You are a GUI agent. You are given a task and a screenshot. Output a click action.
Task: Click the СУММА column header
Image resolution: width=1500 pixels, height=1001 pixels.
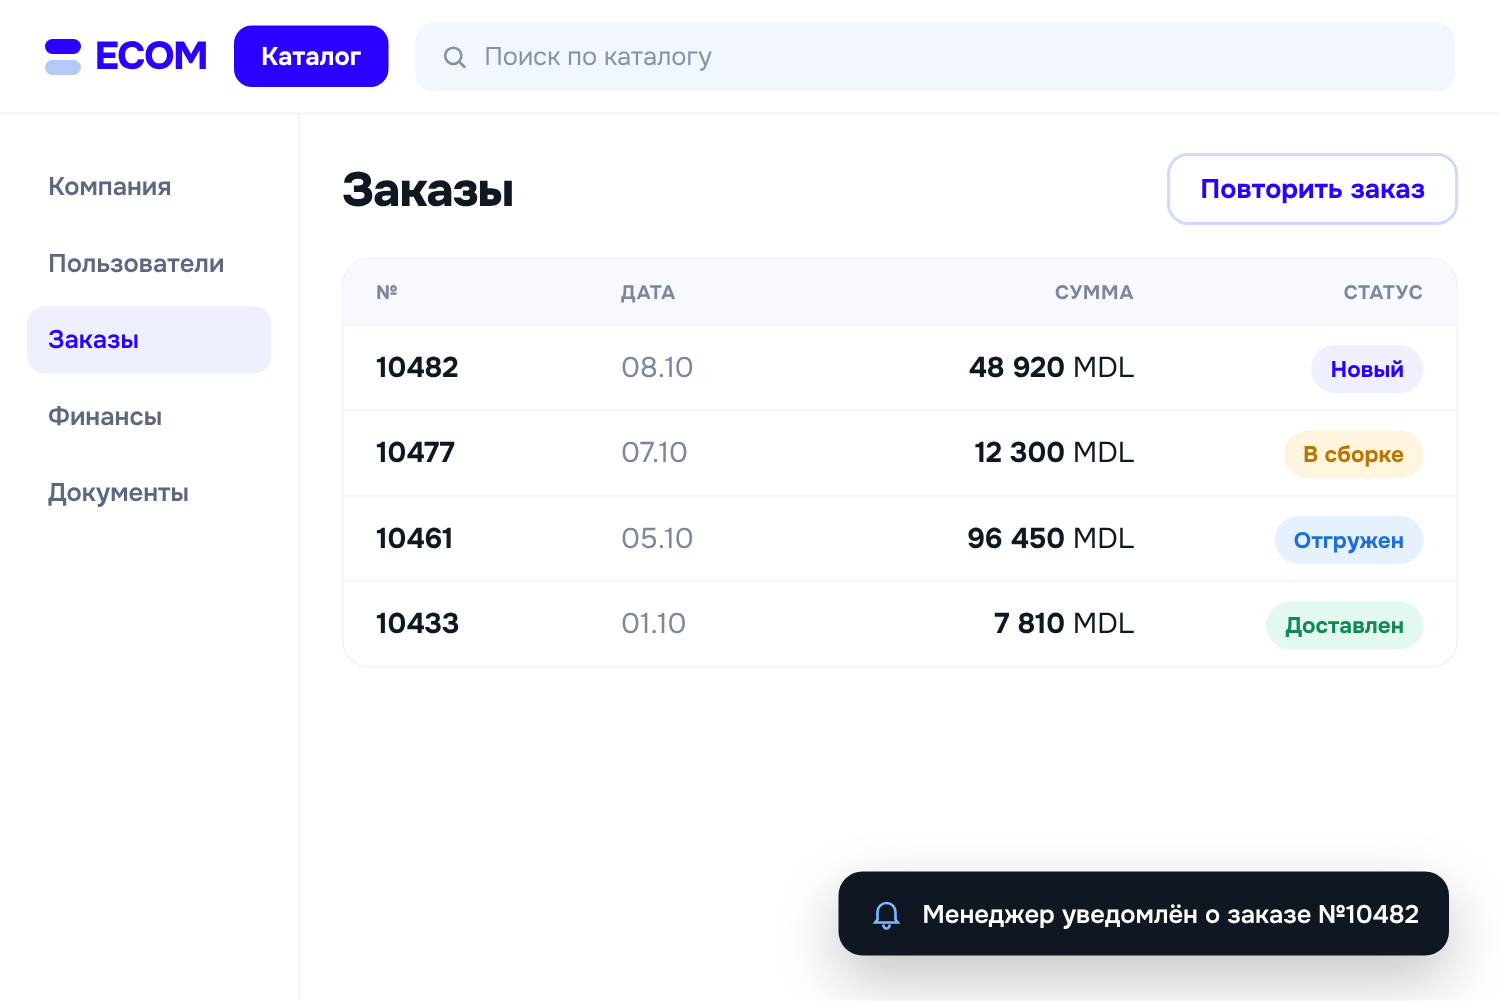1094,292
